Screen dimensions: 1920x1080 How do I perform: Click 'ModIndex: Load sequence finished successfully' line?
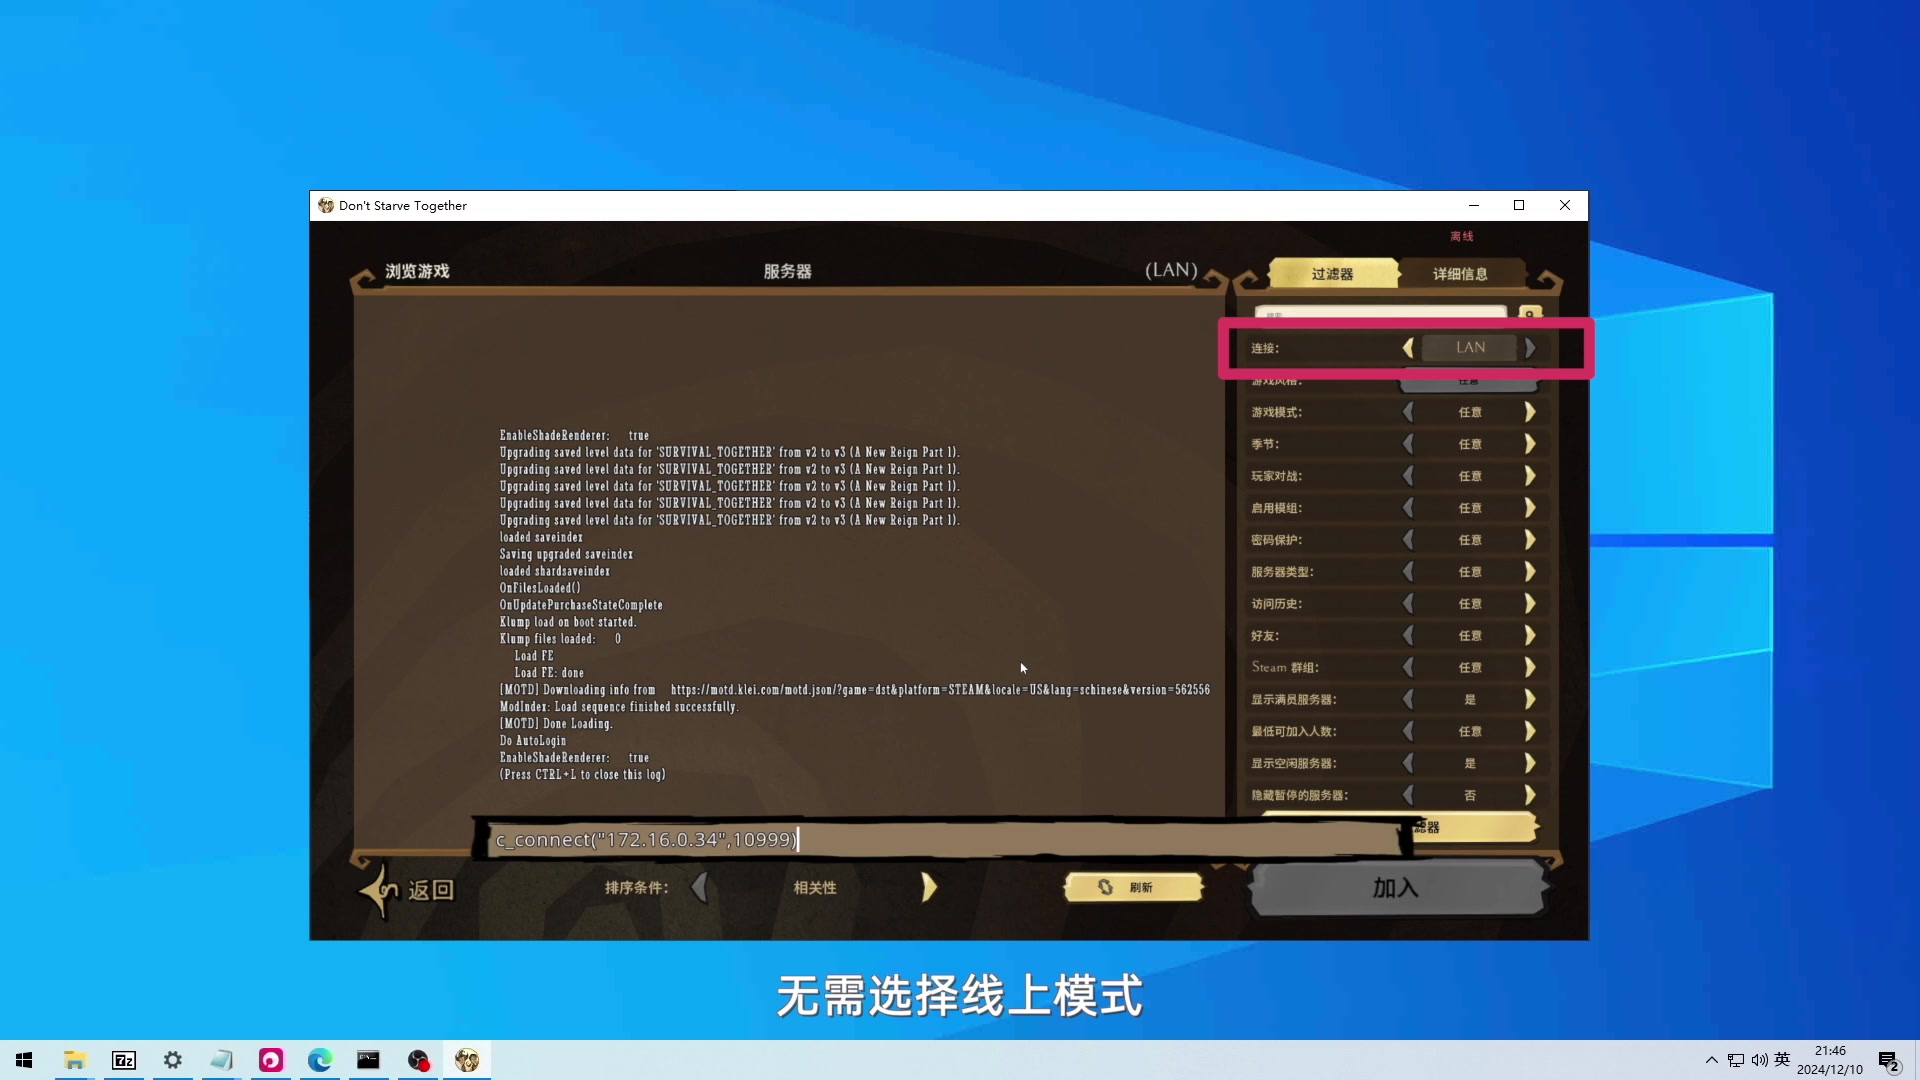click(x=619, y=707)
